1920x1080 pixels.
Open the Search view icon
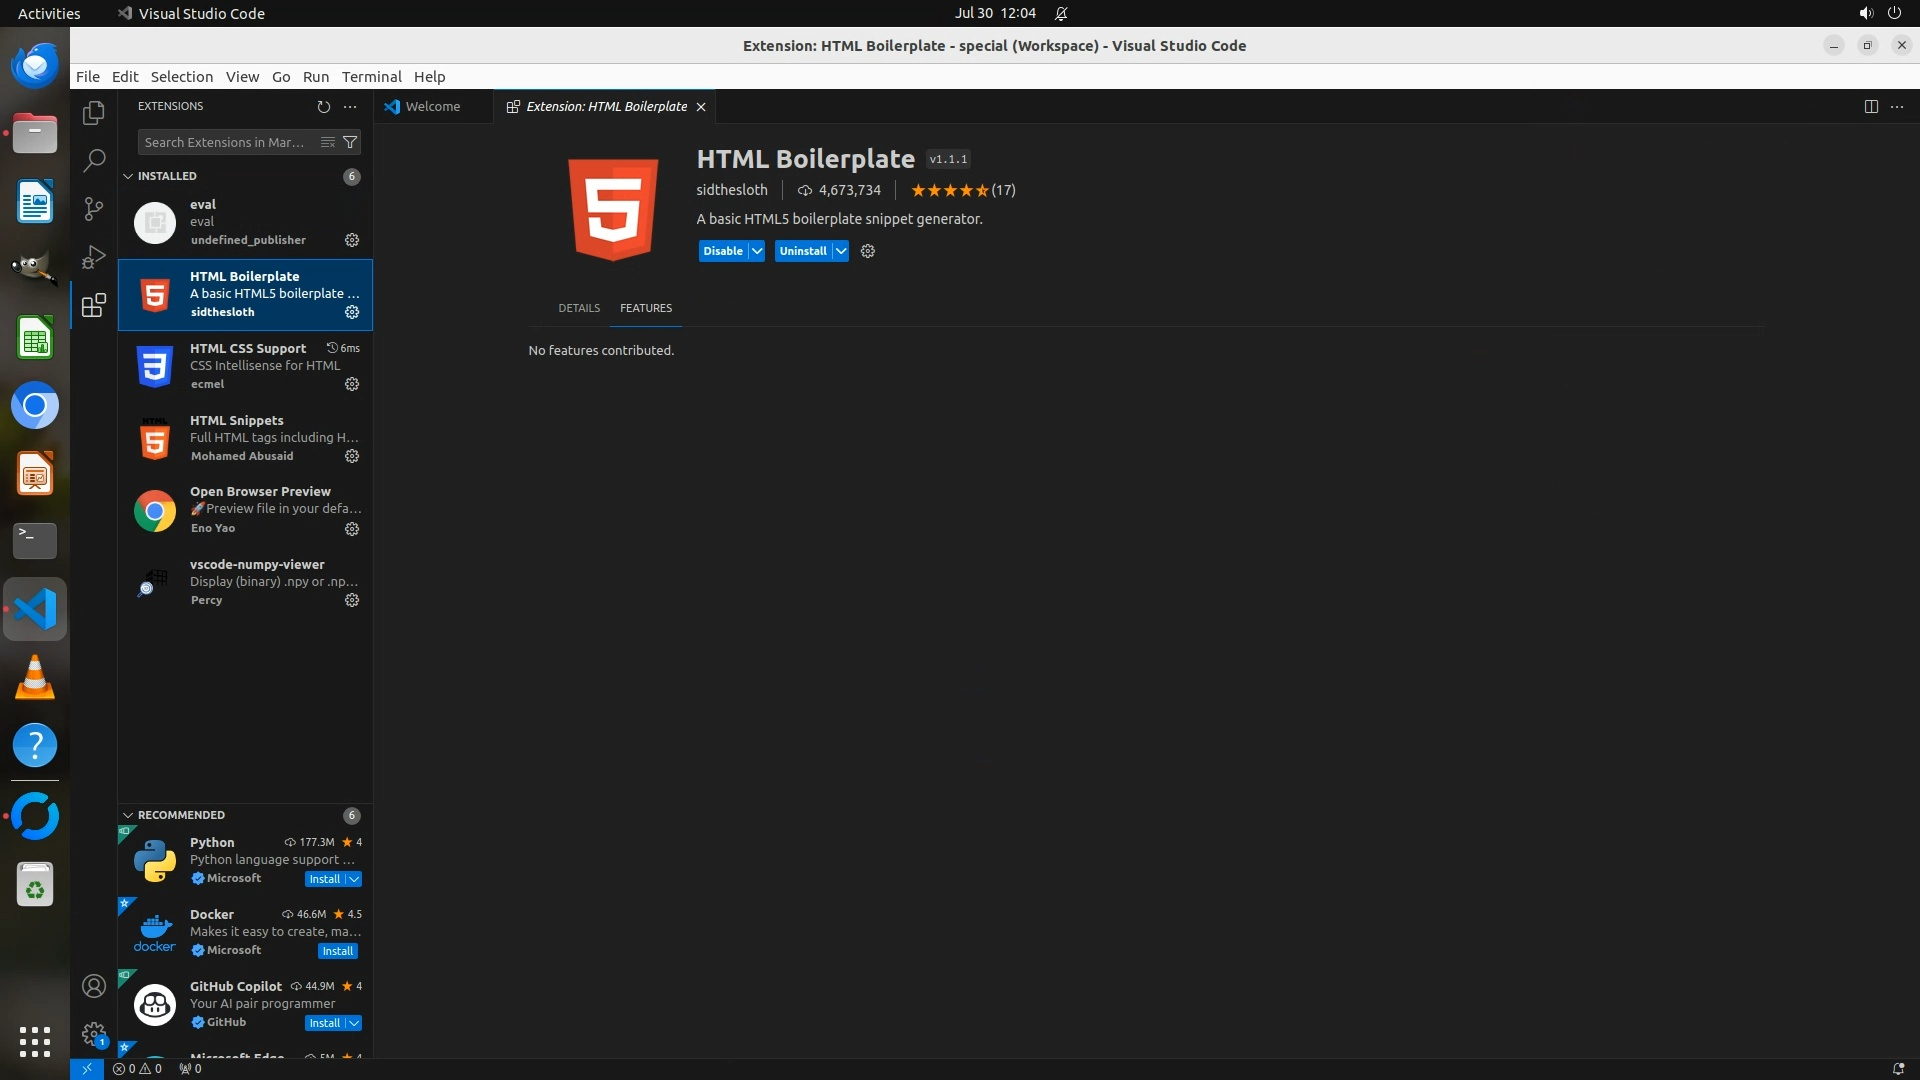(94, 160)
